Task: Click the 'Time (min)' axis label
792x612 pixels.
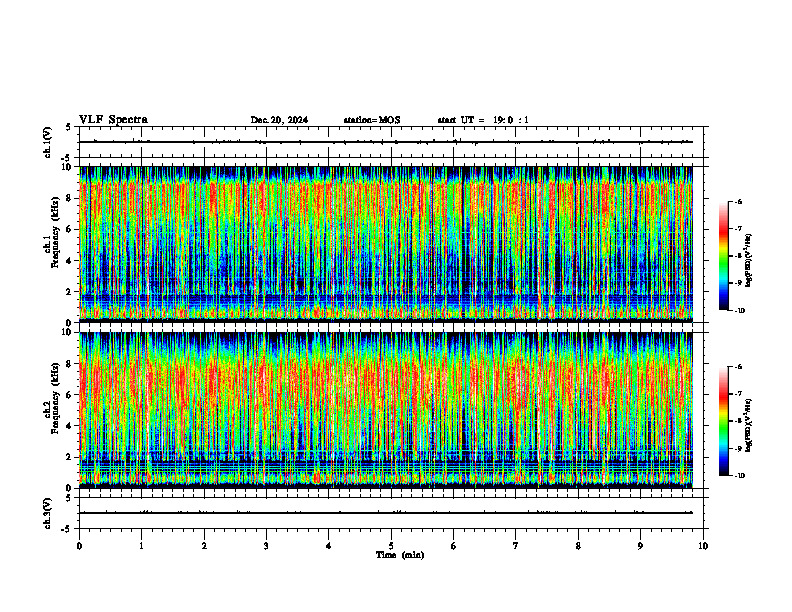Action: click(400, 555)
